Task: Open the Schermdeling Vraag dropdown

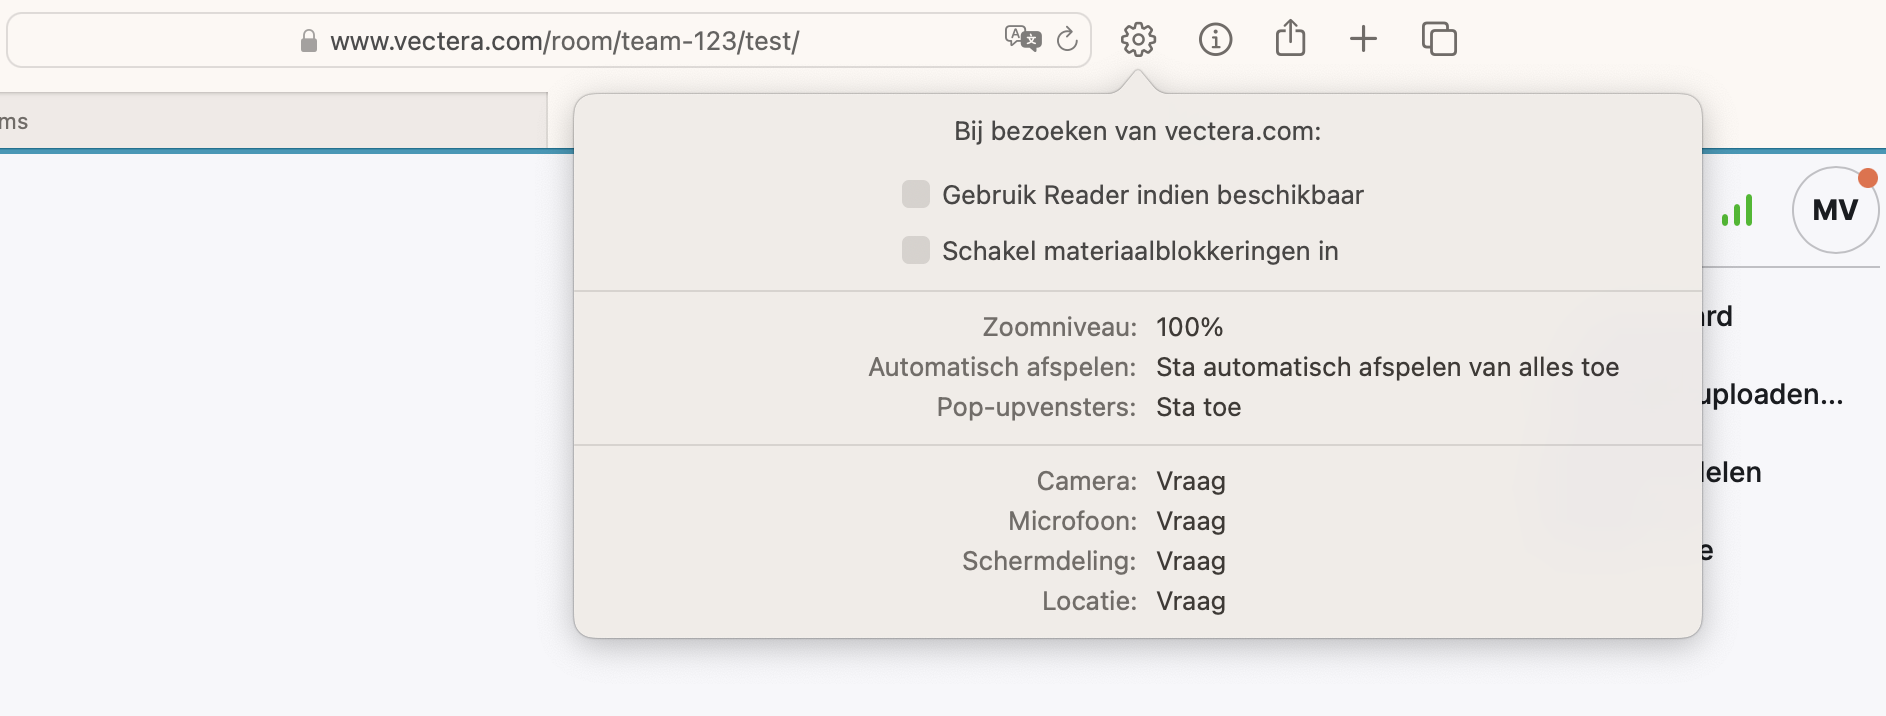Action: click(1190, 561)
